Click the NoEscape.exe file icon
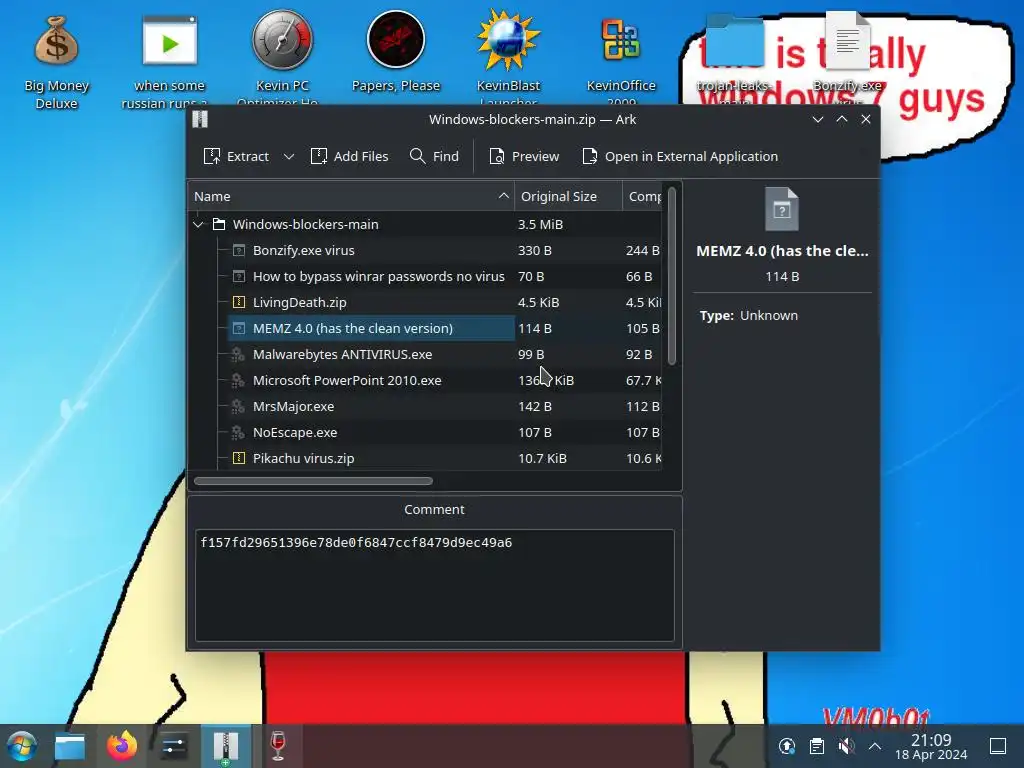The height and width of the screenshot is (768, 1024). click(238, 432)
